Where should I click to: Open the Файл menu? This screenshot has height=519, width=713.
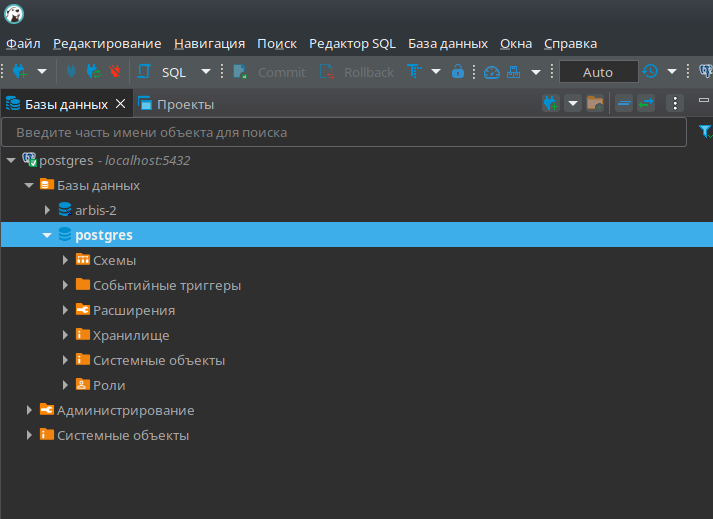pos(23,44)
